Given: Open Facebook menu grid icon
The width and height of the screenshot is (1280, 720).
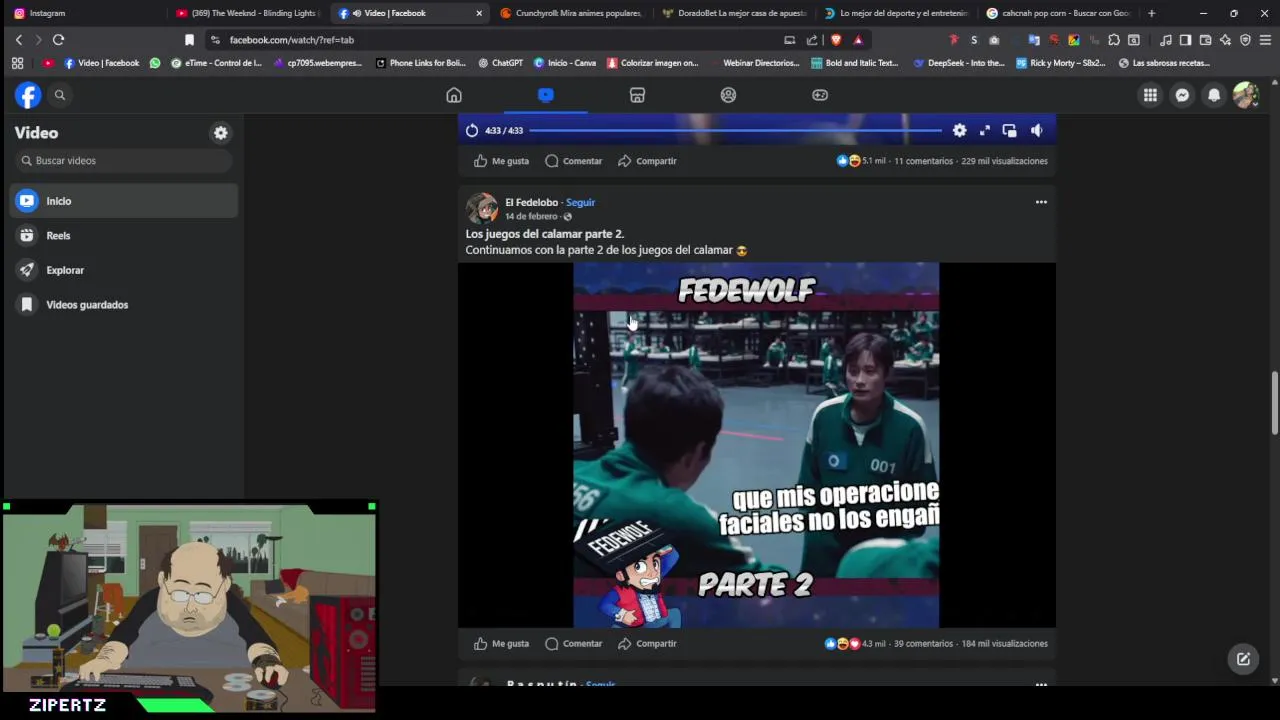Looking at the screenshot, I should coord(1150,95).
